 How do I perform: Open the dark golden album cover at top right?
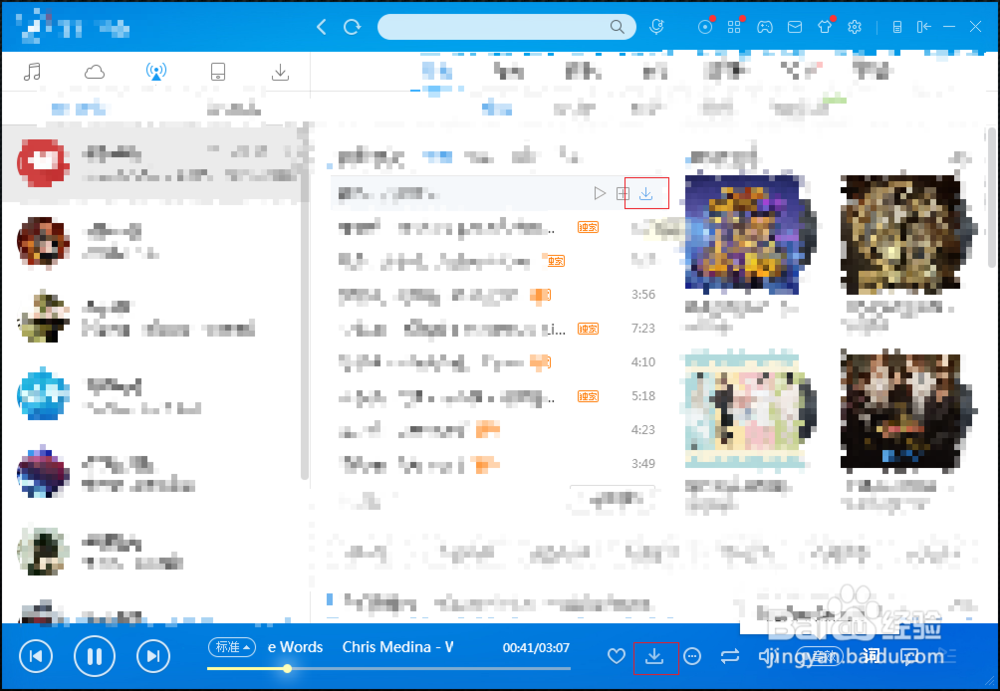click(901, 235)
